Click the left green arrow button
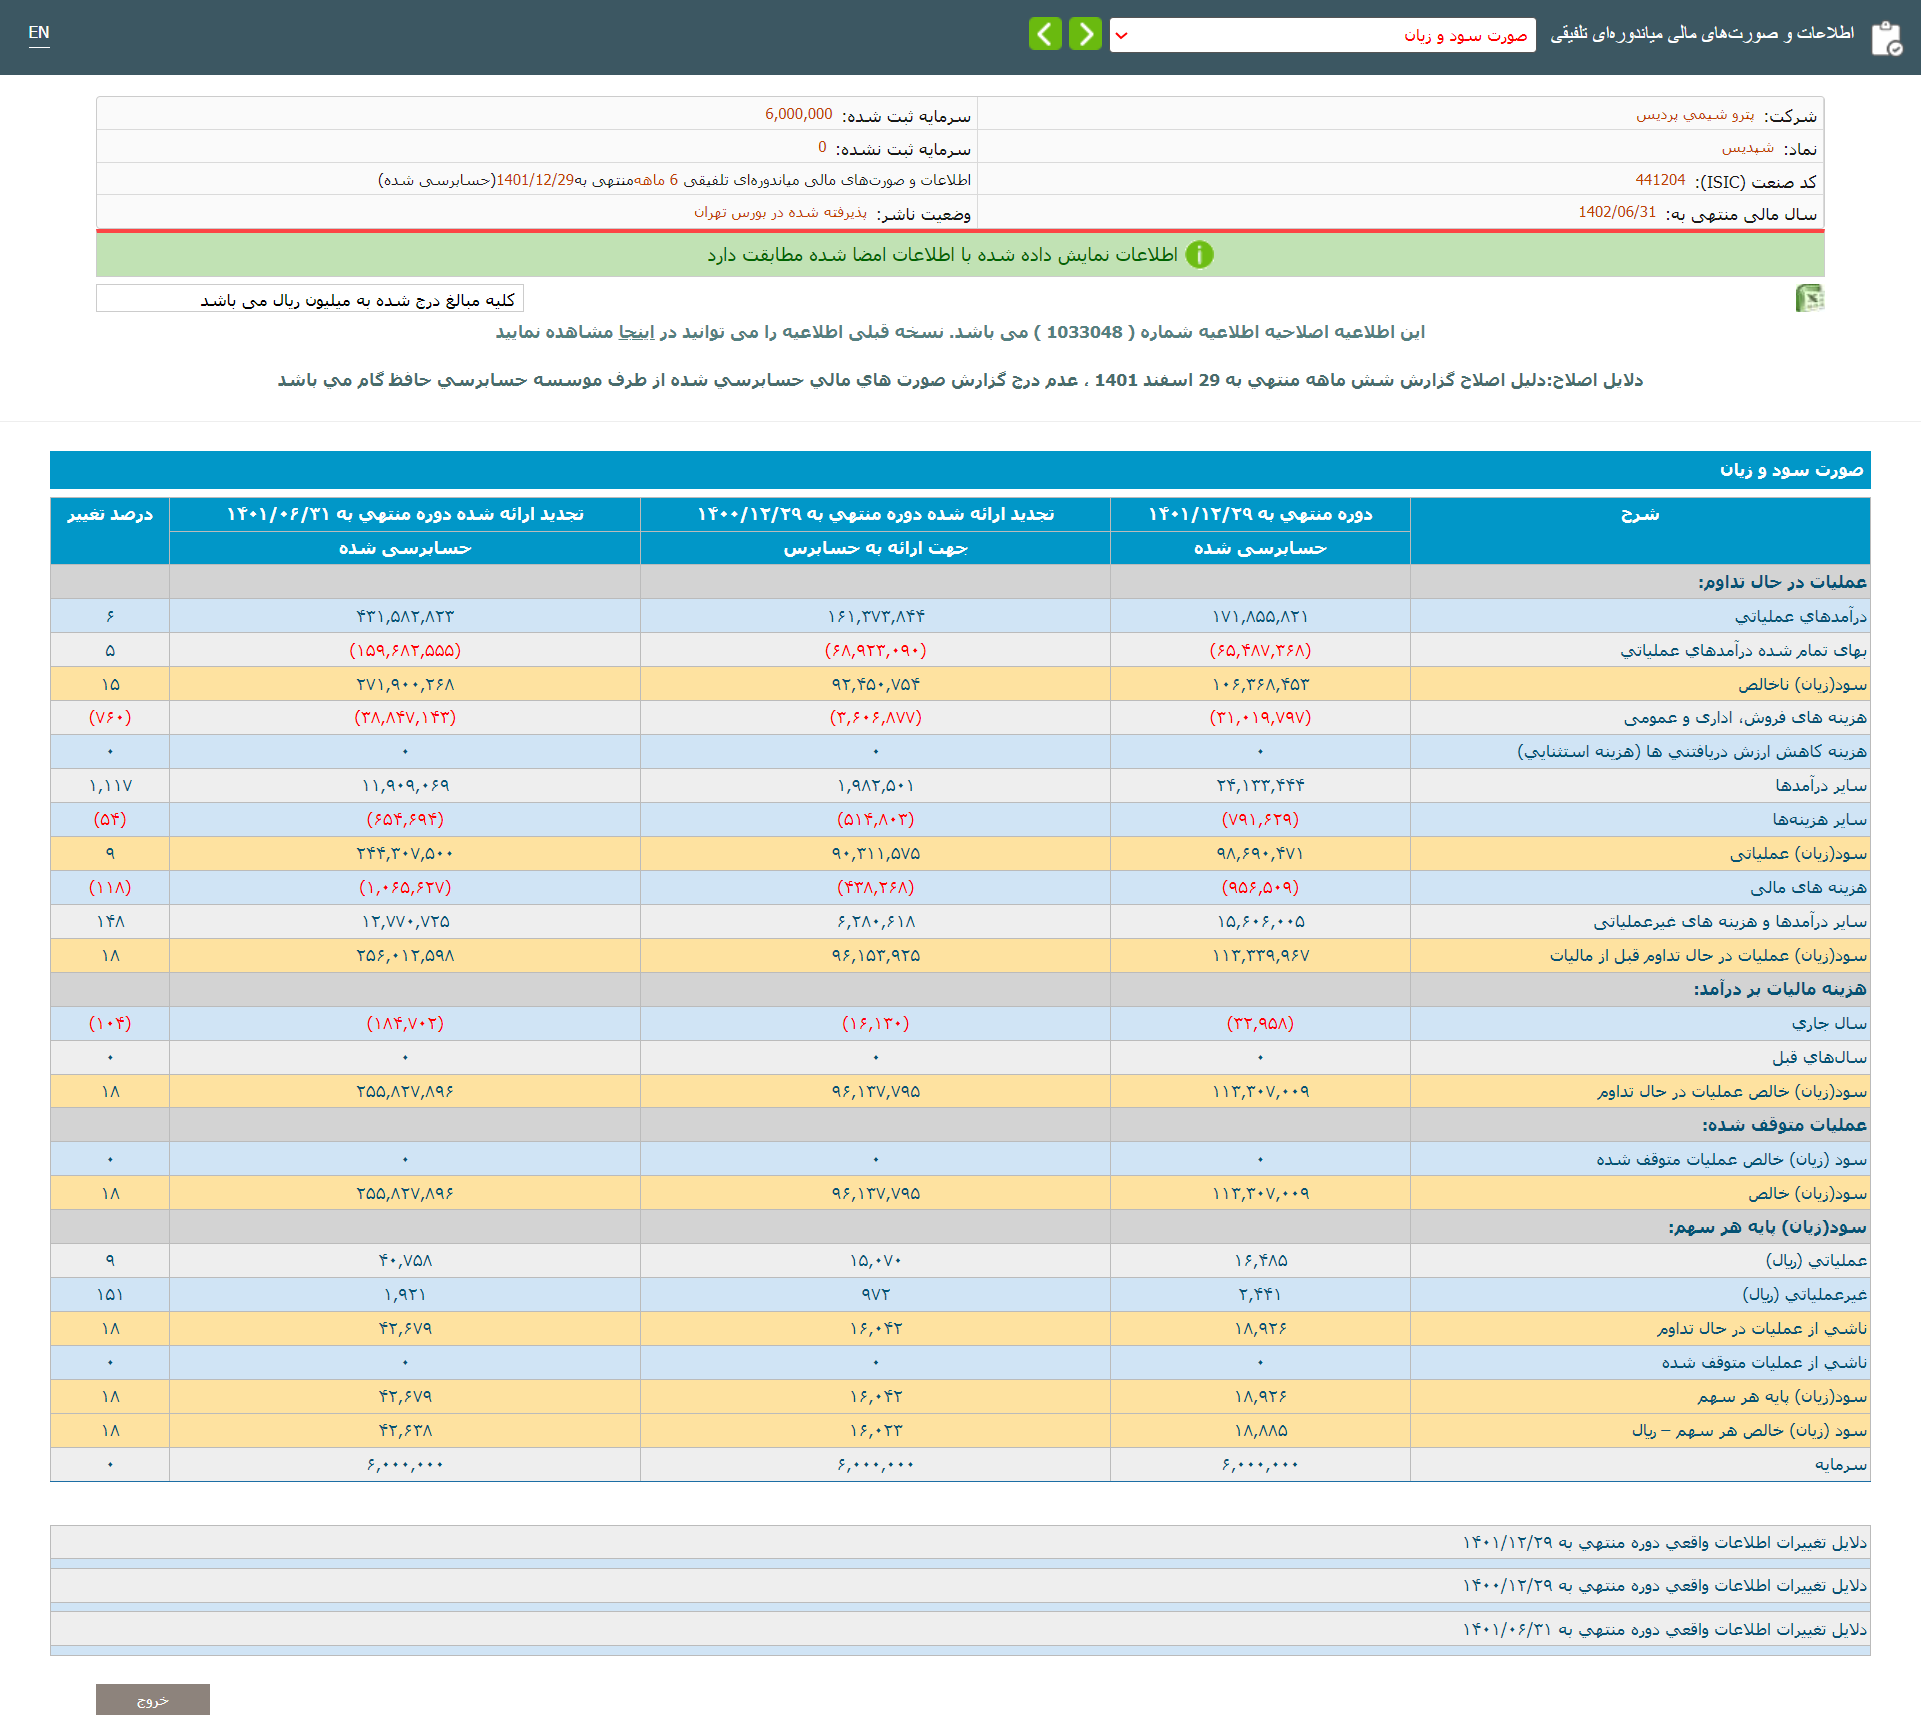Viewport: 1921px width, 1715px height. click(1045, 34)
